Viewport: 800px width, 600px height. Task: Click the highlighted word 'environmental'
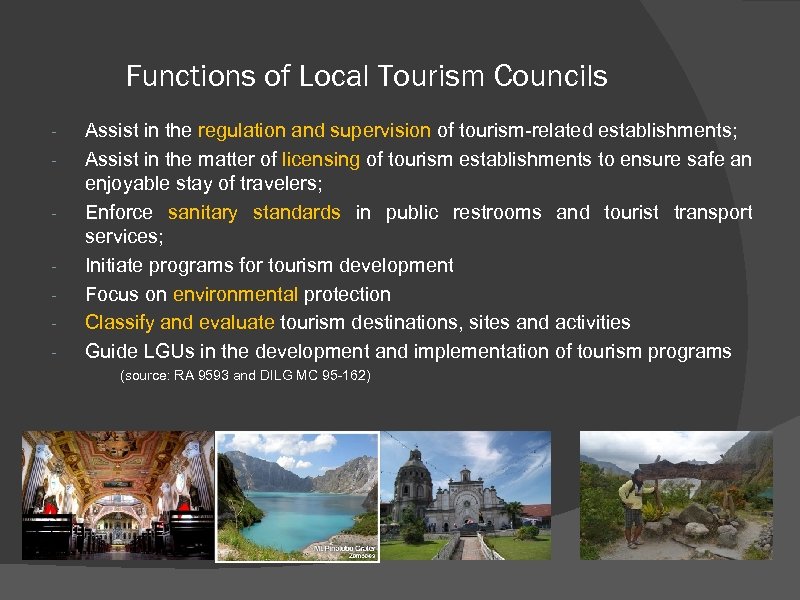click(235, 294)
